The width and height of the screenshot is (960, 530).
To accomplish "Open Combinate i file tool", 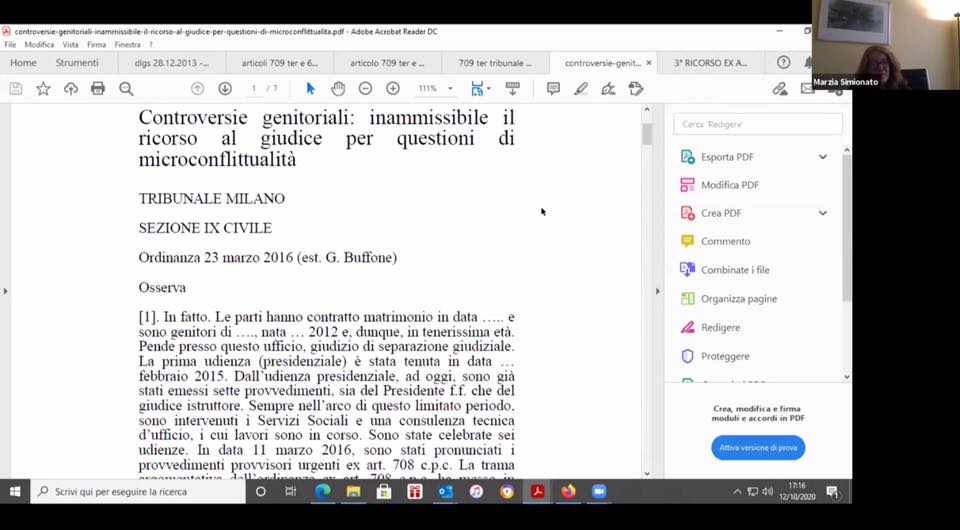I will (735, 270).
